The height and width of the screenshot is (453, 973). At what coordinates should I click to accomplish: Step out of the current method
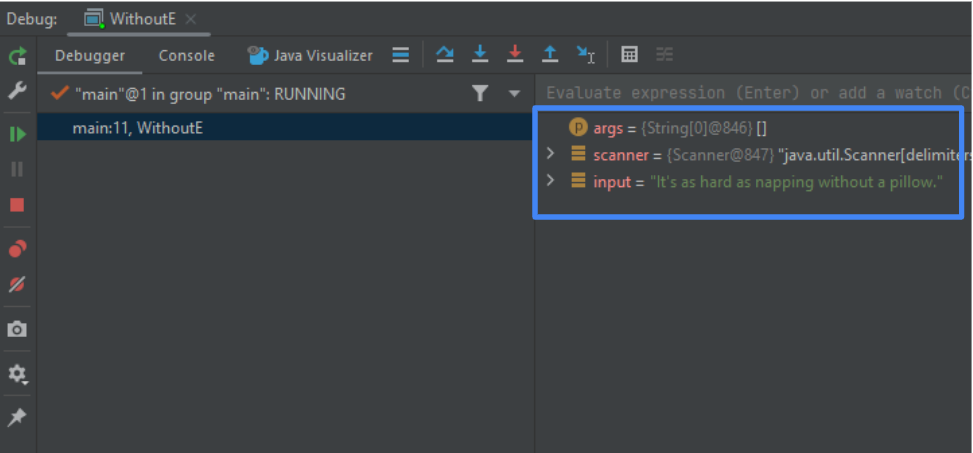(550, 55)
